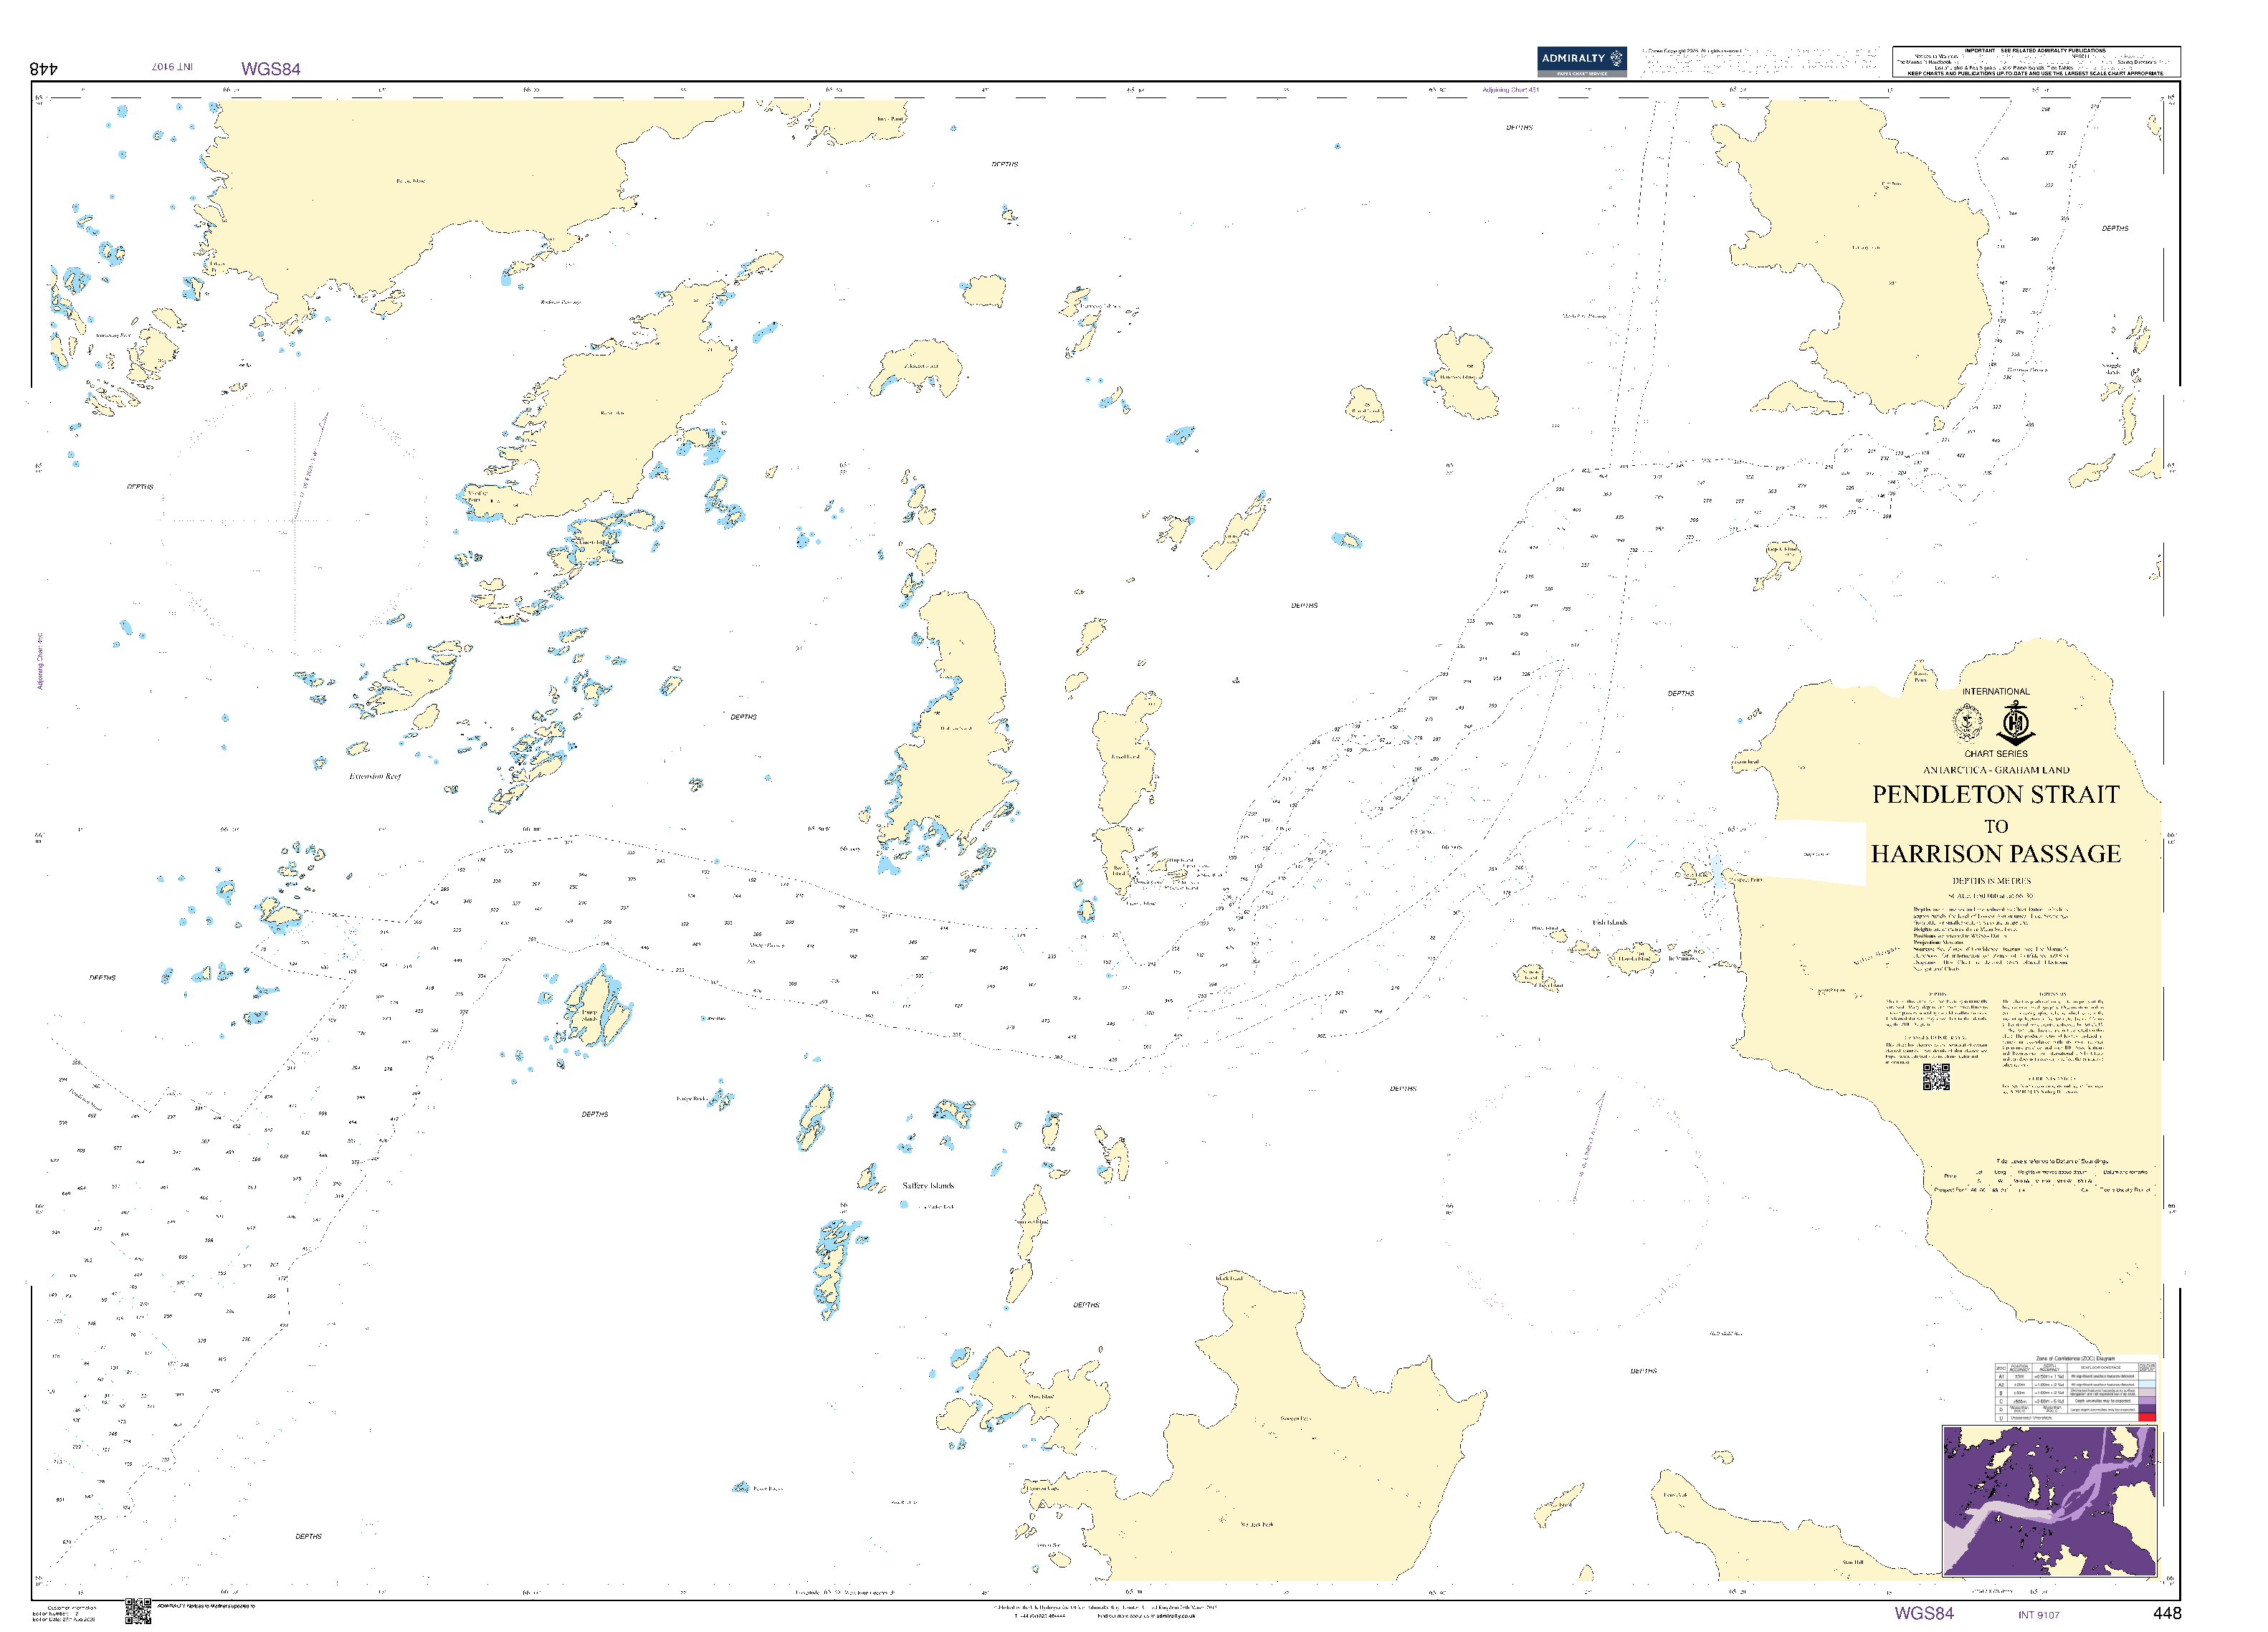
Task: Select the Prospect Point row in tidal table
Action: (2042, 1191)
